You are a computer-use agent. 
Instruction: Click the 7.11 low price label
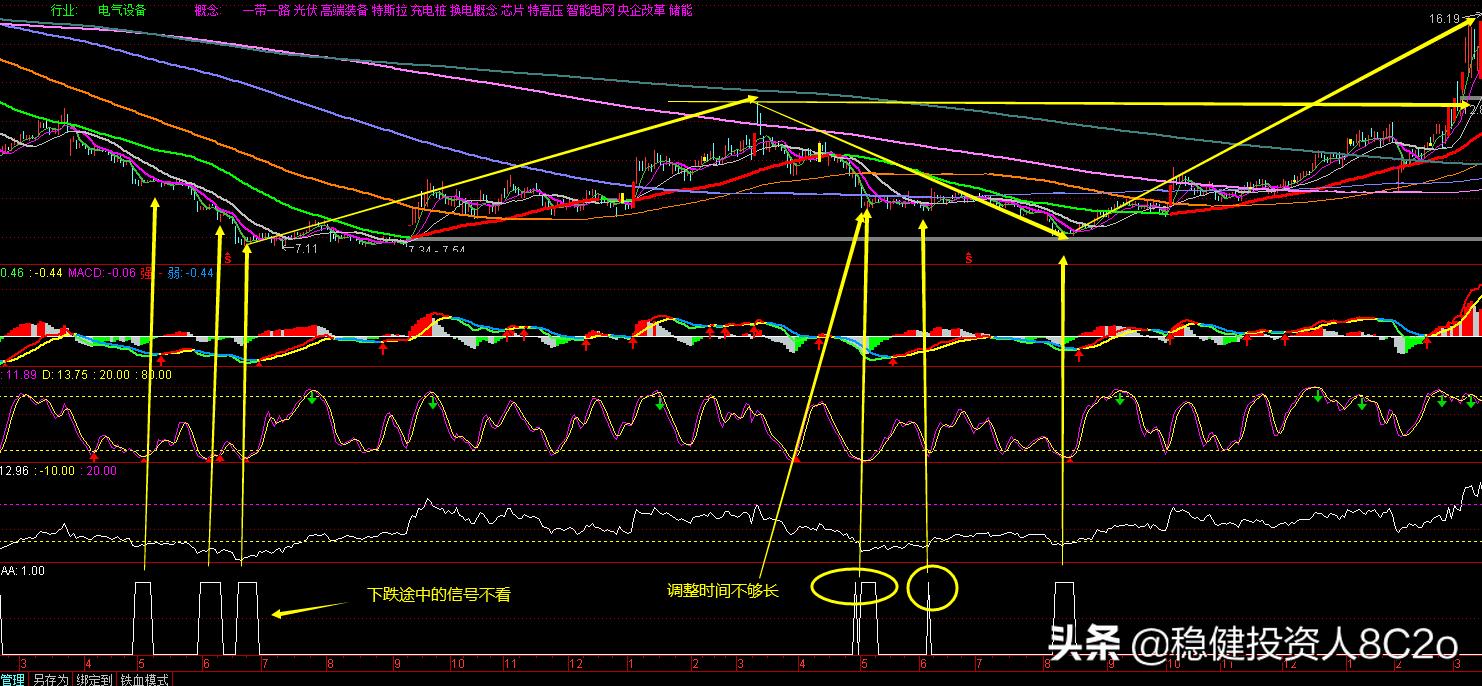click(304, 249)
